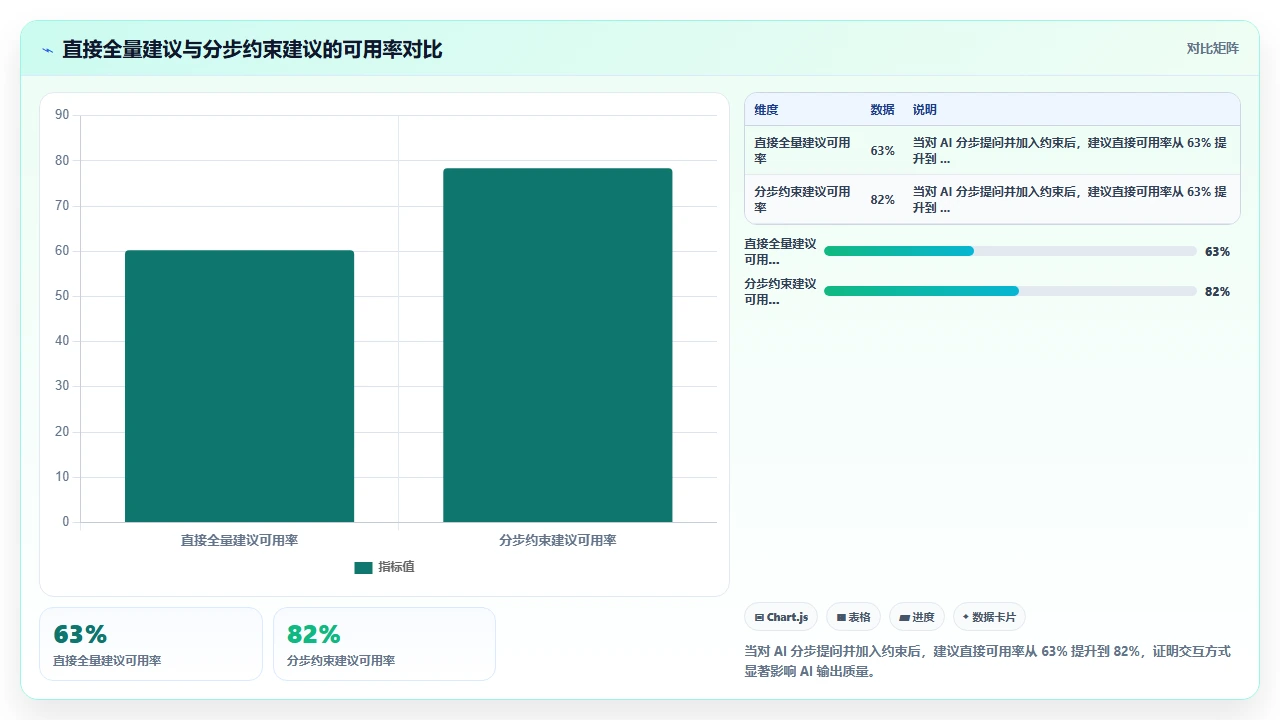Select the 表格 tag
Screen dimensions: 1280x720
853,617
